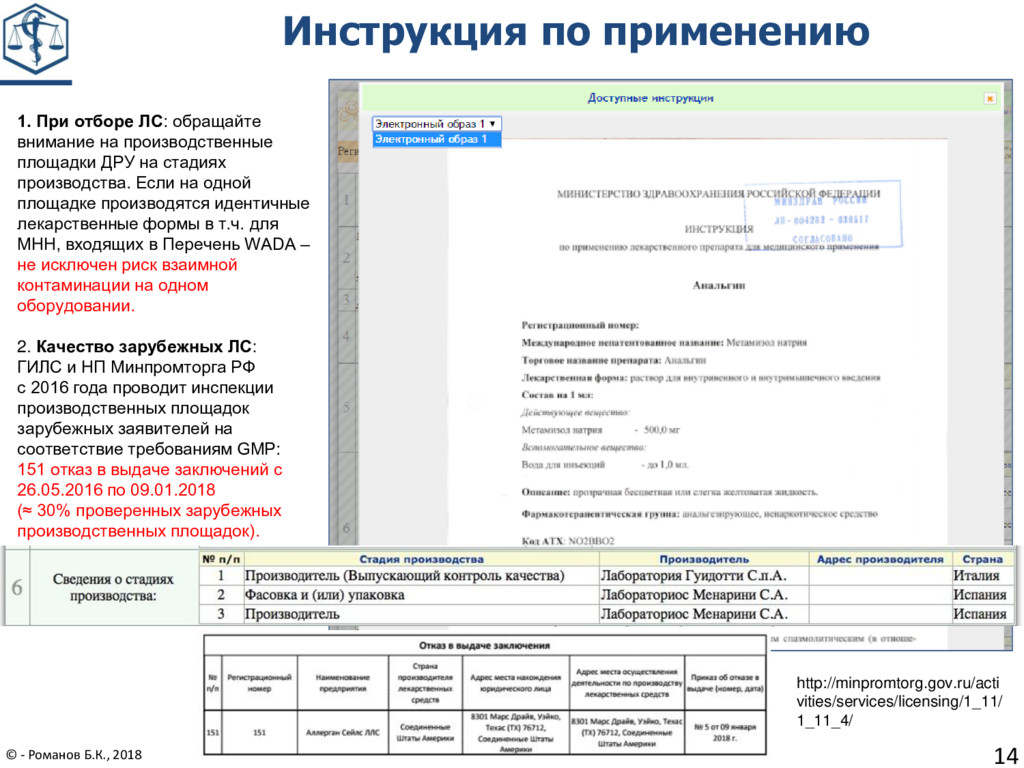Click the bold heading Качество зарубежных ЛС

tap(144, 346)
